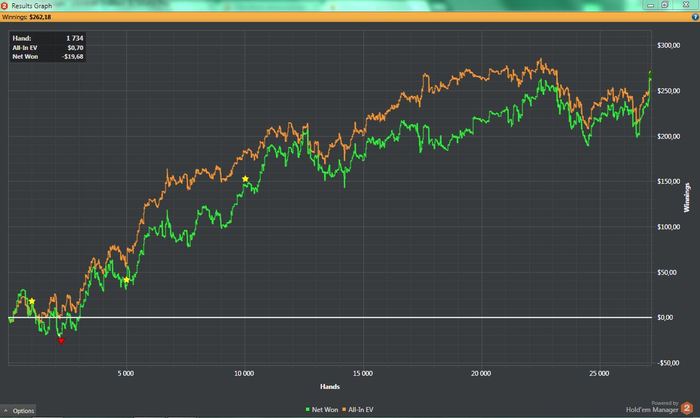This screenshot has width=700, height=418.
Task: Click the Hand value 1 734
Action: [75, 38]
